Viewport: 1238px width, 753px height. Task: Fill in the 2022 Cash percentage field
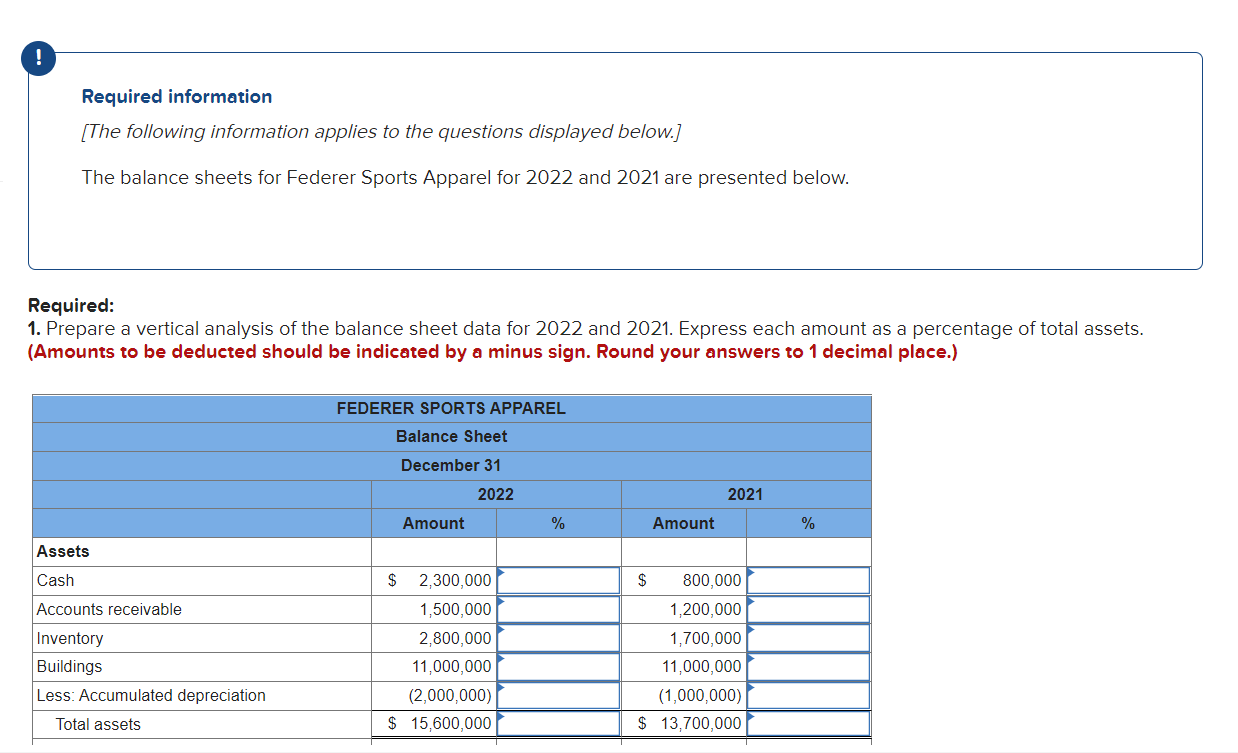(558, 580)
